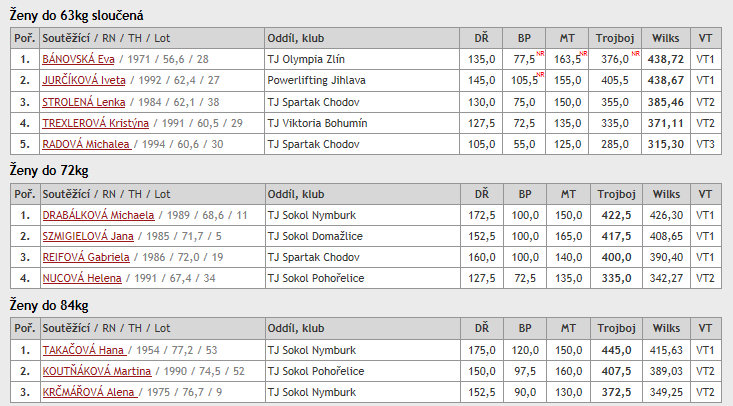Image resolution: width=733 pixels, height=406 pixels.
Task: Click NR marker beside Jurčíková's 105,5 bench
Action: 540,75
